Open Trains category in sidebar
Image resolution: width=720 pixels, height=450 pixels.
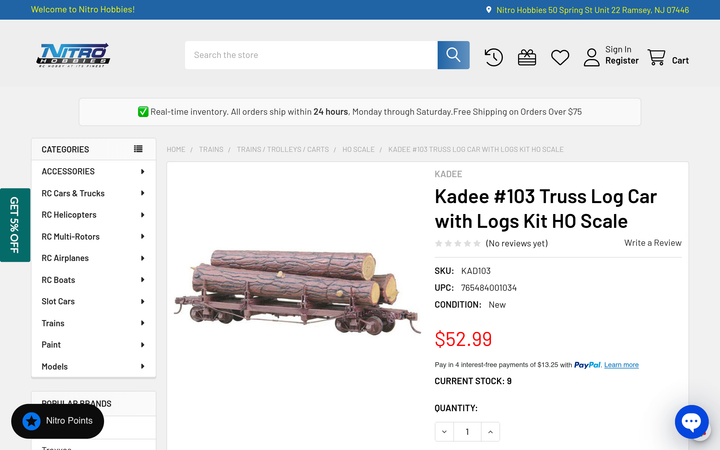[x=53, y=323]
